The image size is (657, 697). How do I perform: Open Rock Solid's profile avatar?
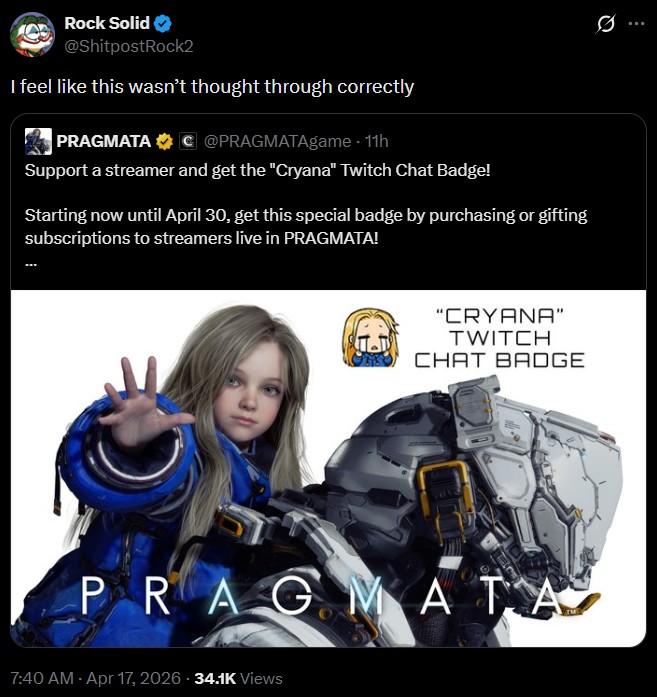tap(32, 35)
